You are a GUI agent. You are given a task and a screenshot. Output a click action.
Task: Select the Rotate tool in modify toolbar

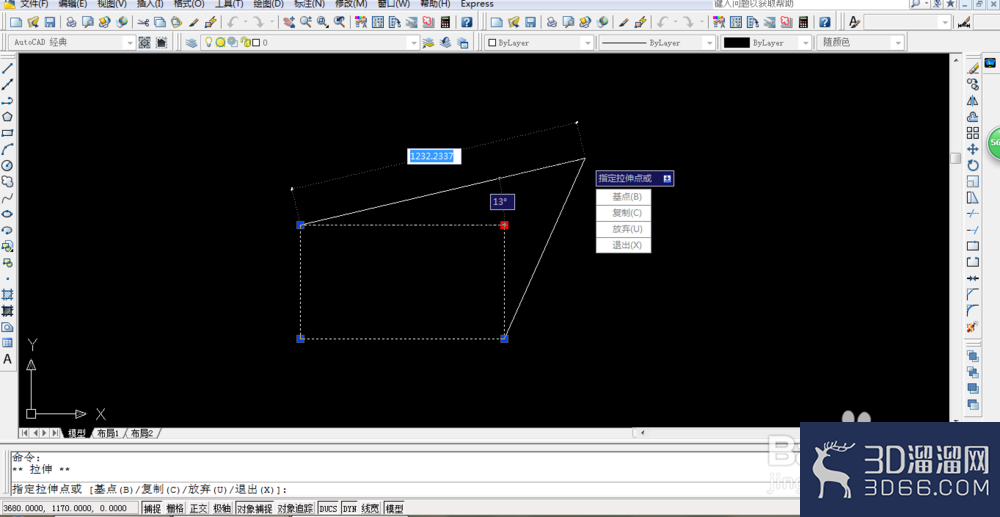pos(973,165)
